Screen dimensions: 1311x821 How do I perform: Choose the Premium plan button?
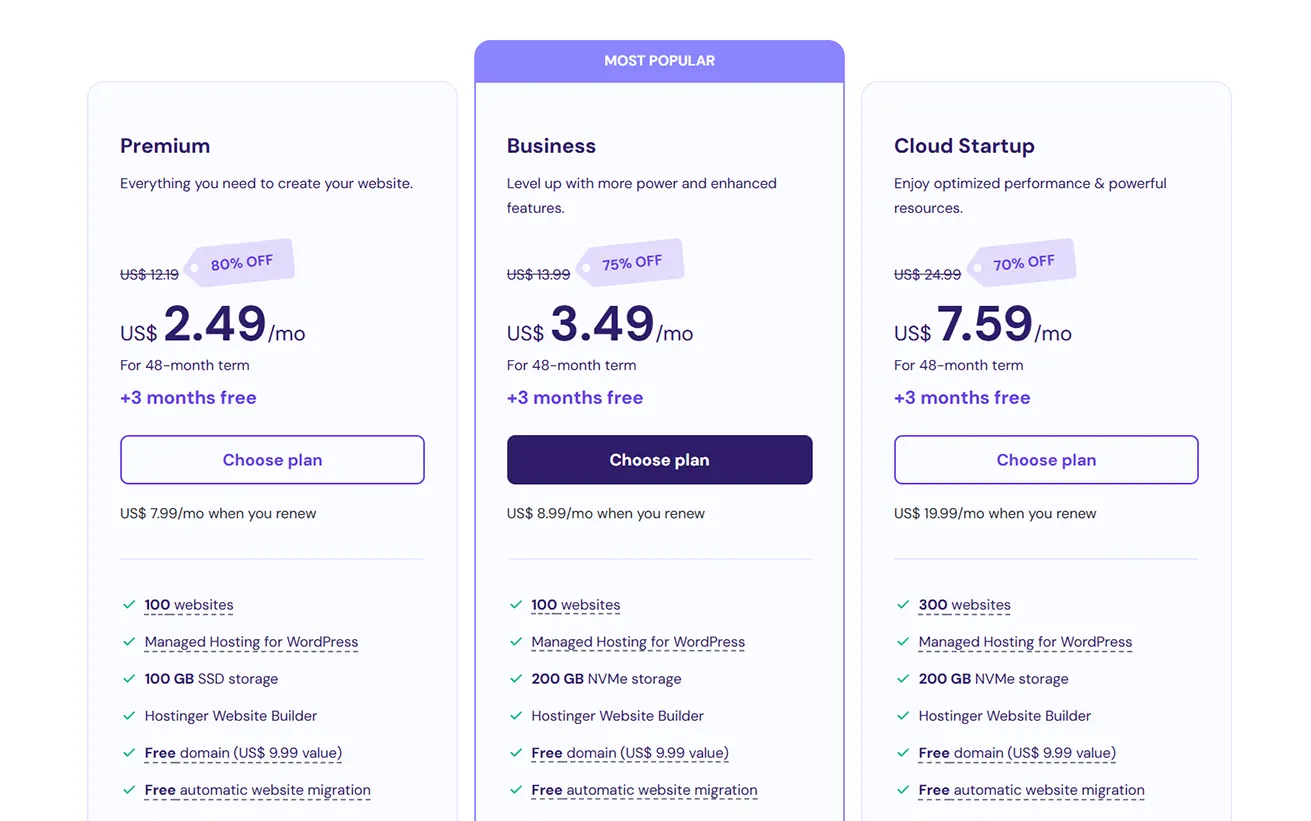pyautogui.click(x=272, y=460)
